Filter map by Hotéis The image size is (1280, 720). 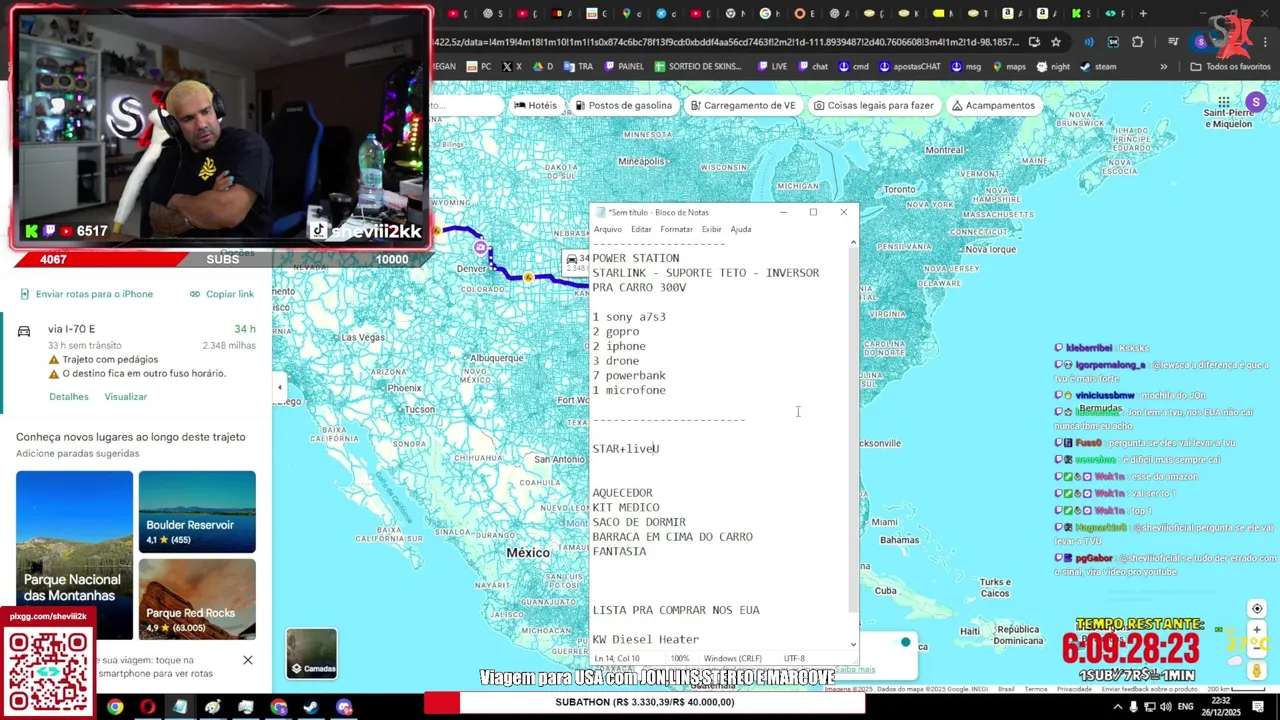coord(535,105)
